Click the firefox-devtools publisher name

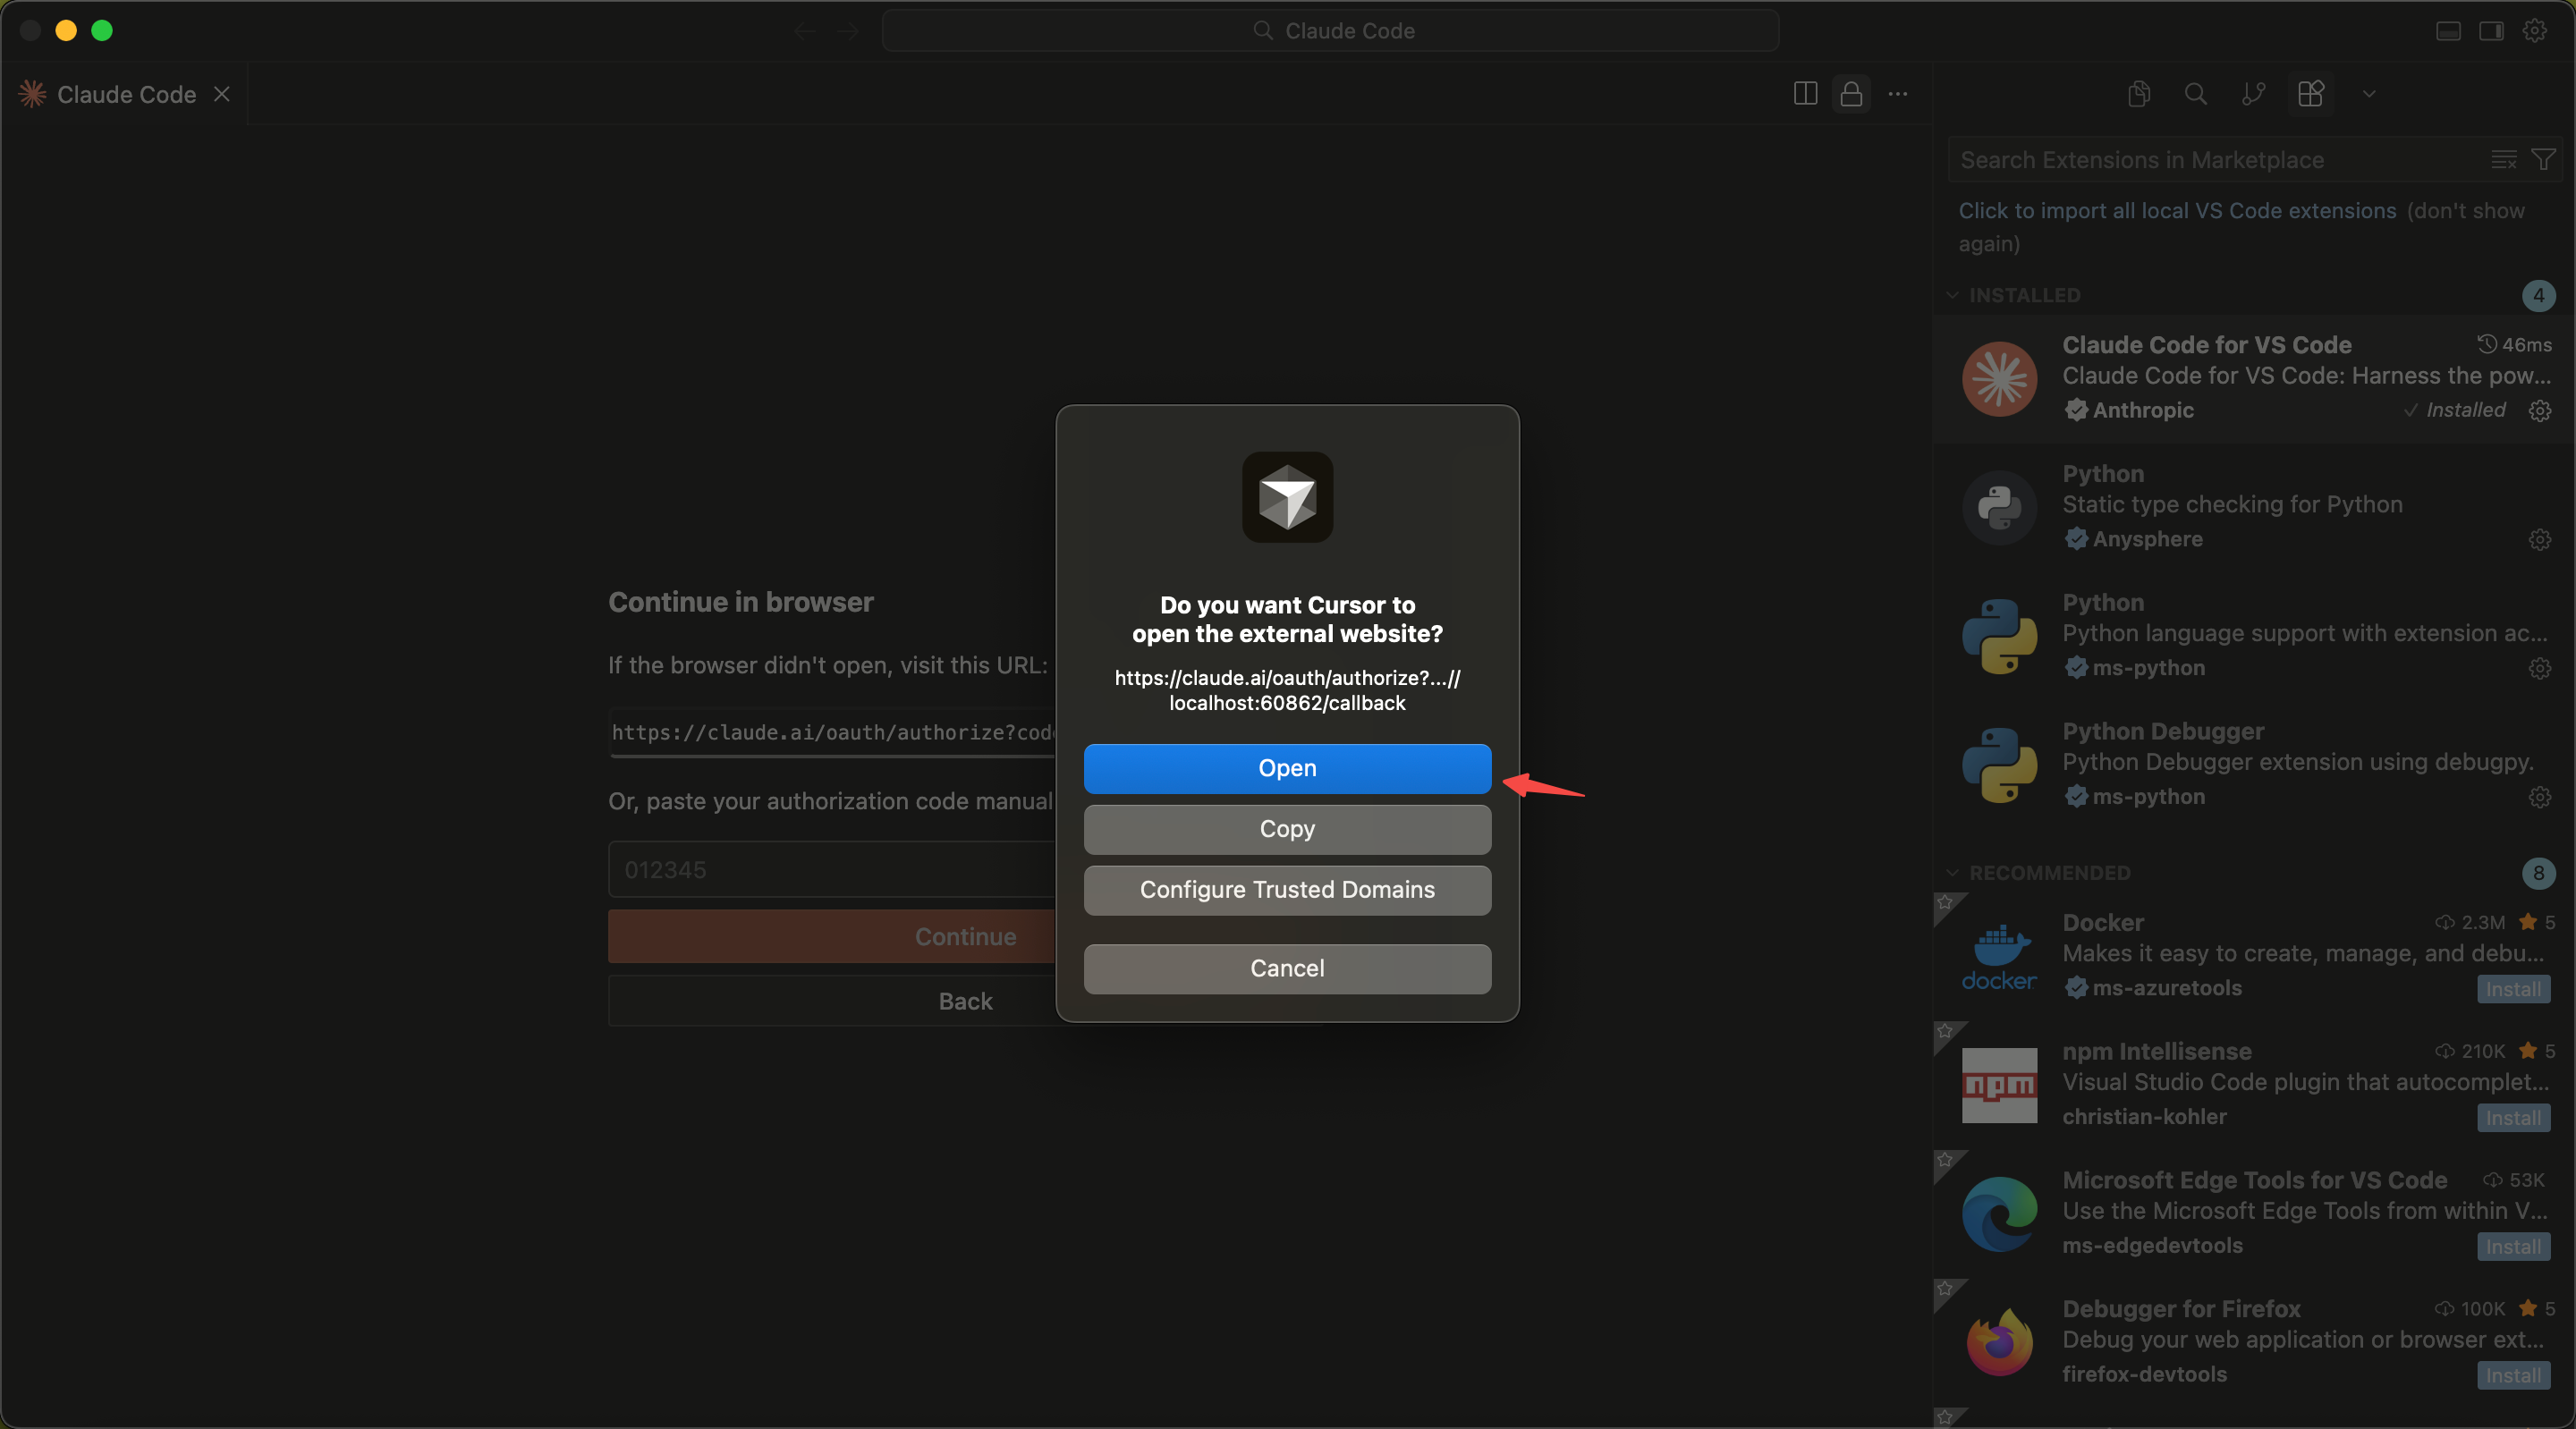click(2144, 1375)
